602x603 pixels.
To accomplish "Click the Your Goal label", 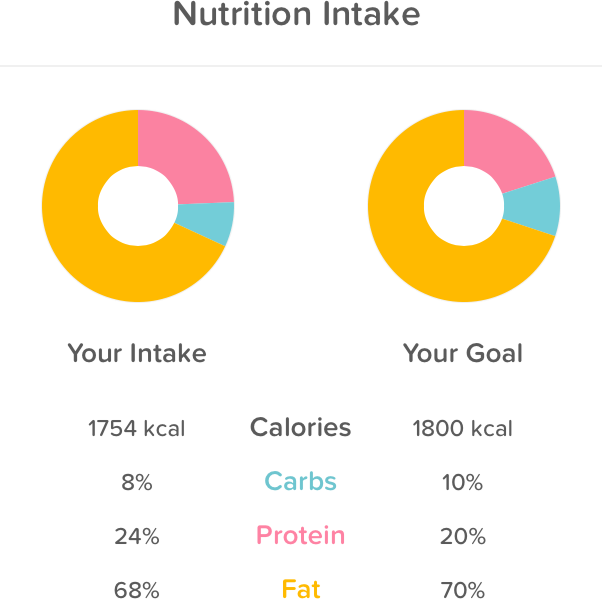I will coord(463,353).
